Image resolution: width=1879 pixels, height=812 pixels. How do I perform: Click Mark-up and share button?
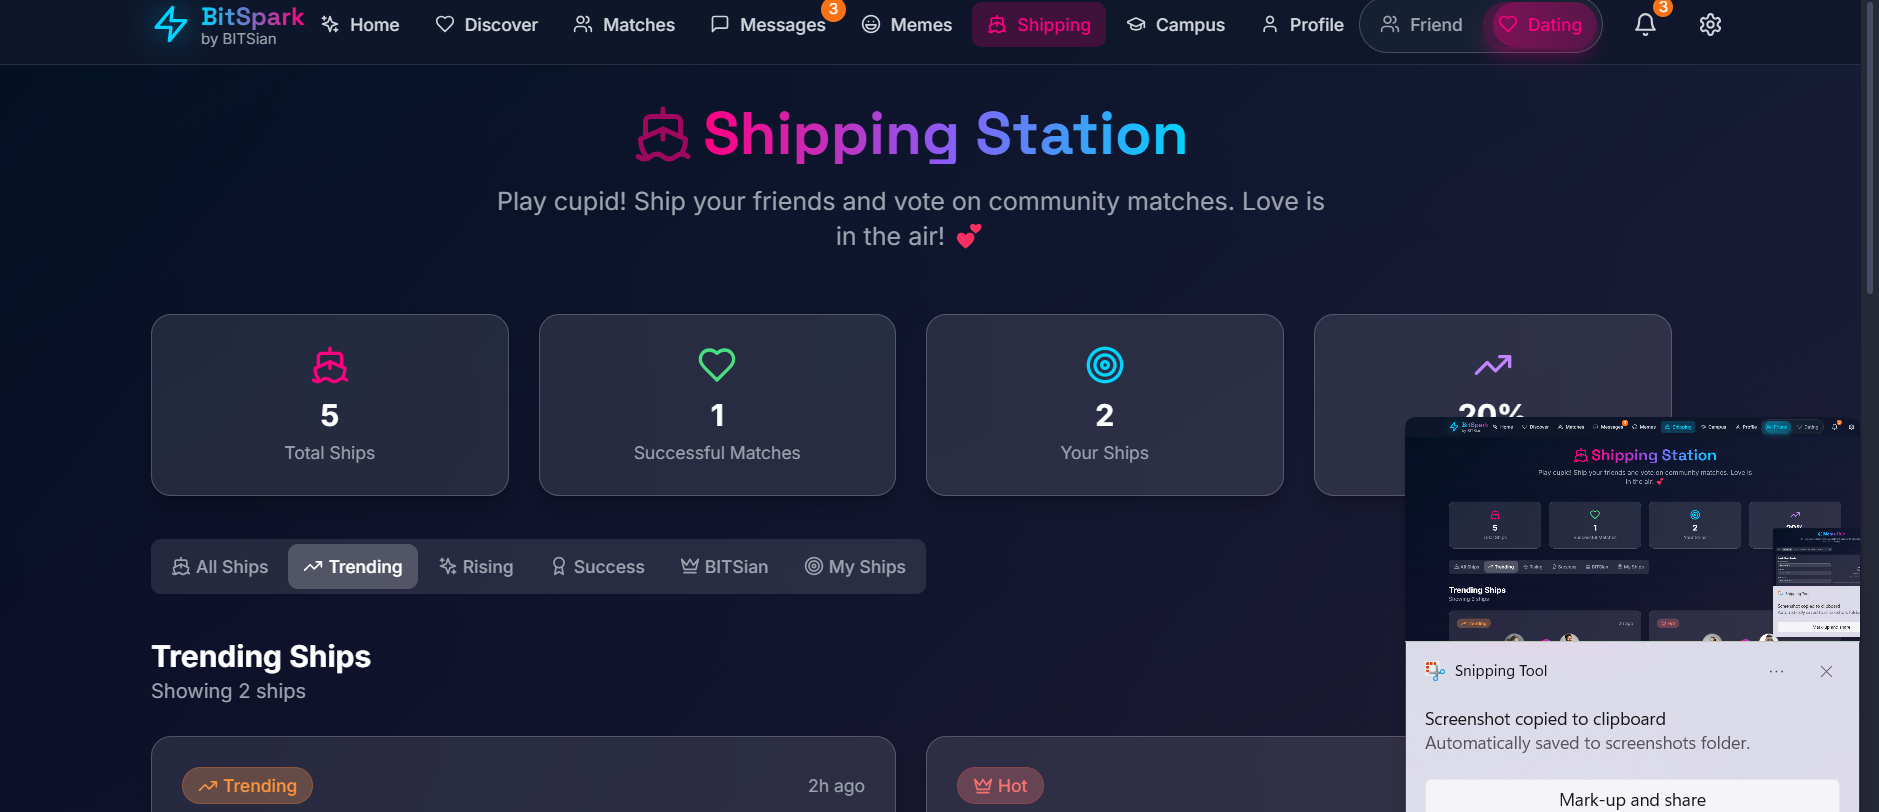pyautogui.click(x=1632, y=799)
